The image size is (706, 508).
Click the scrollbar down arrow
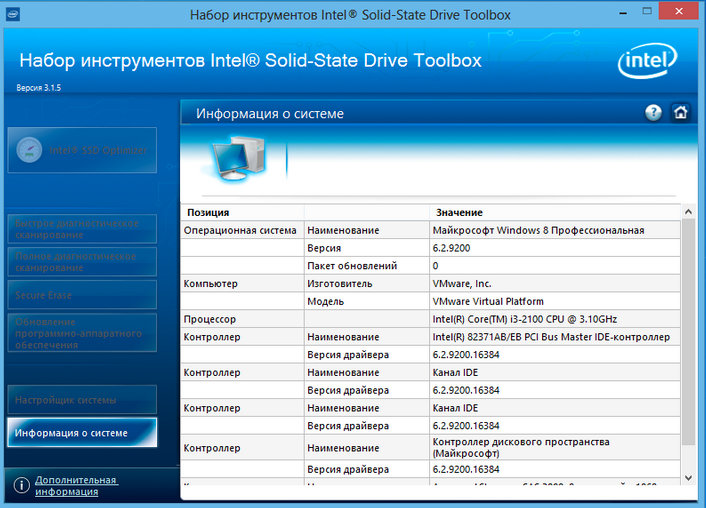688,478
